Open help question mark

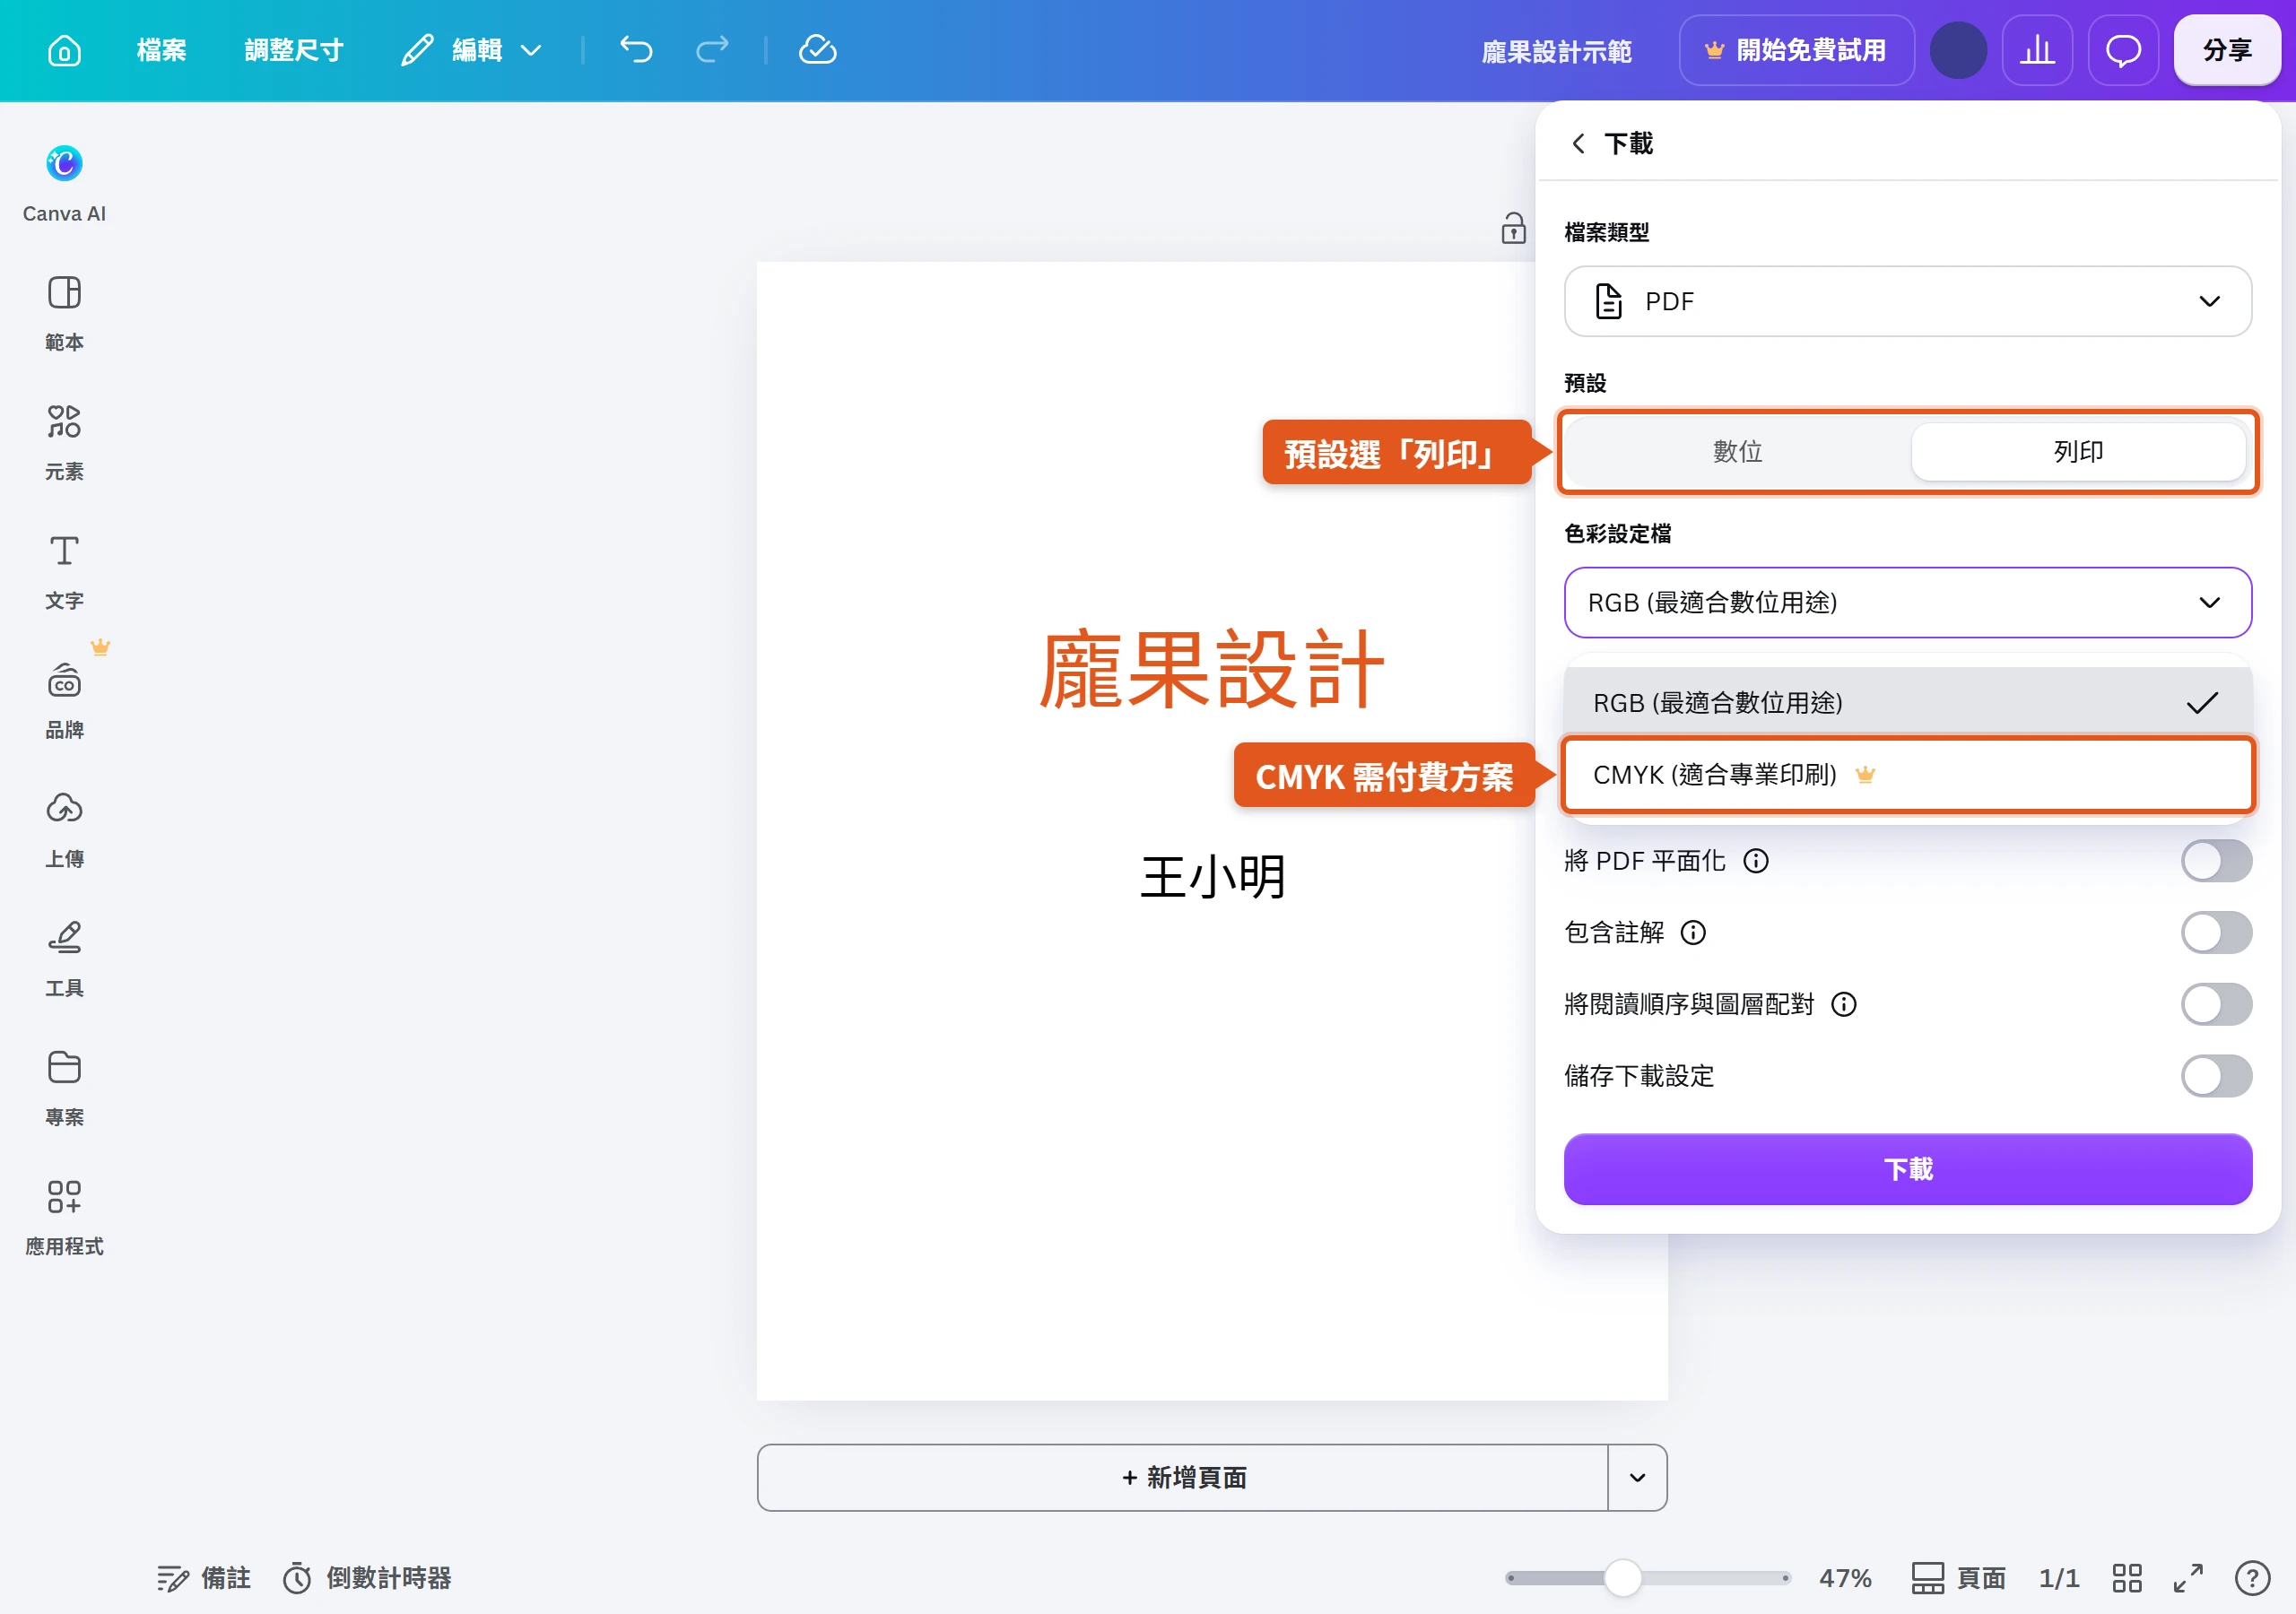(x=2252, y=1578)
